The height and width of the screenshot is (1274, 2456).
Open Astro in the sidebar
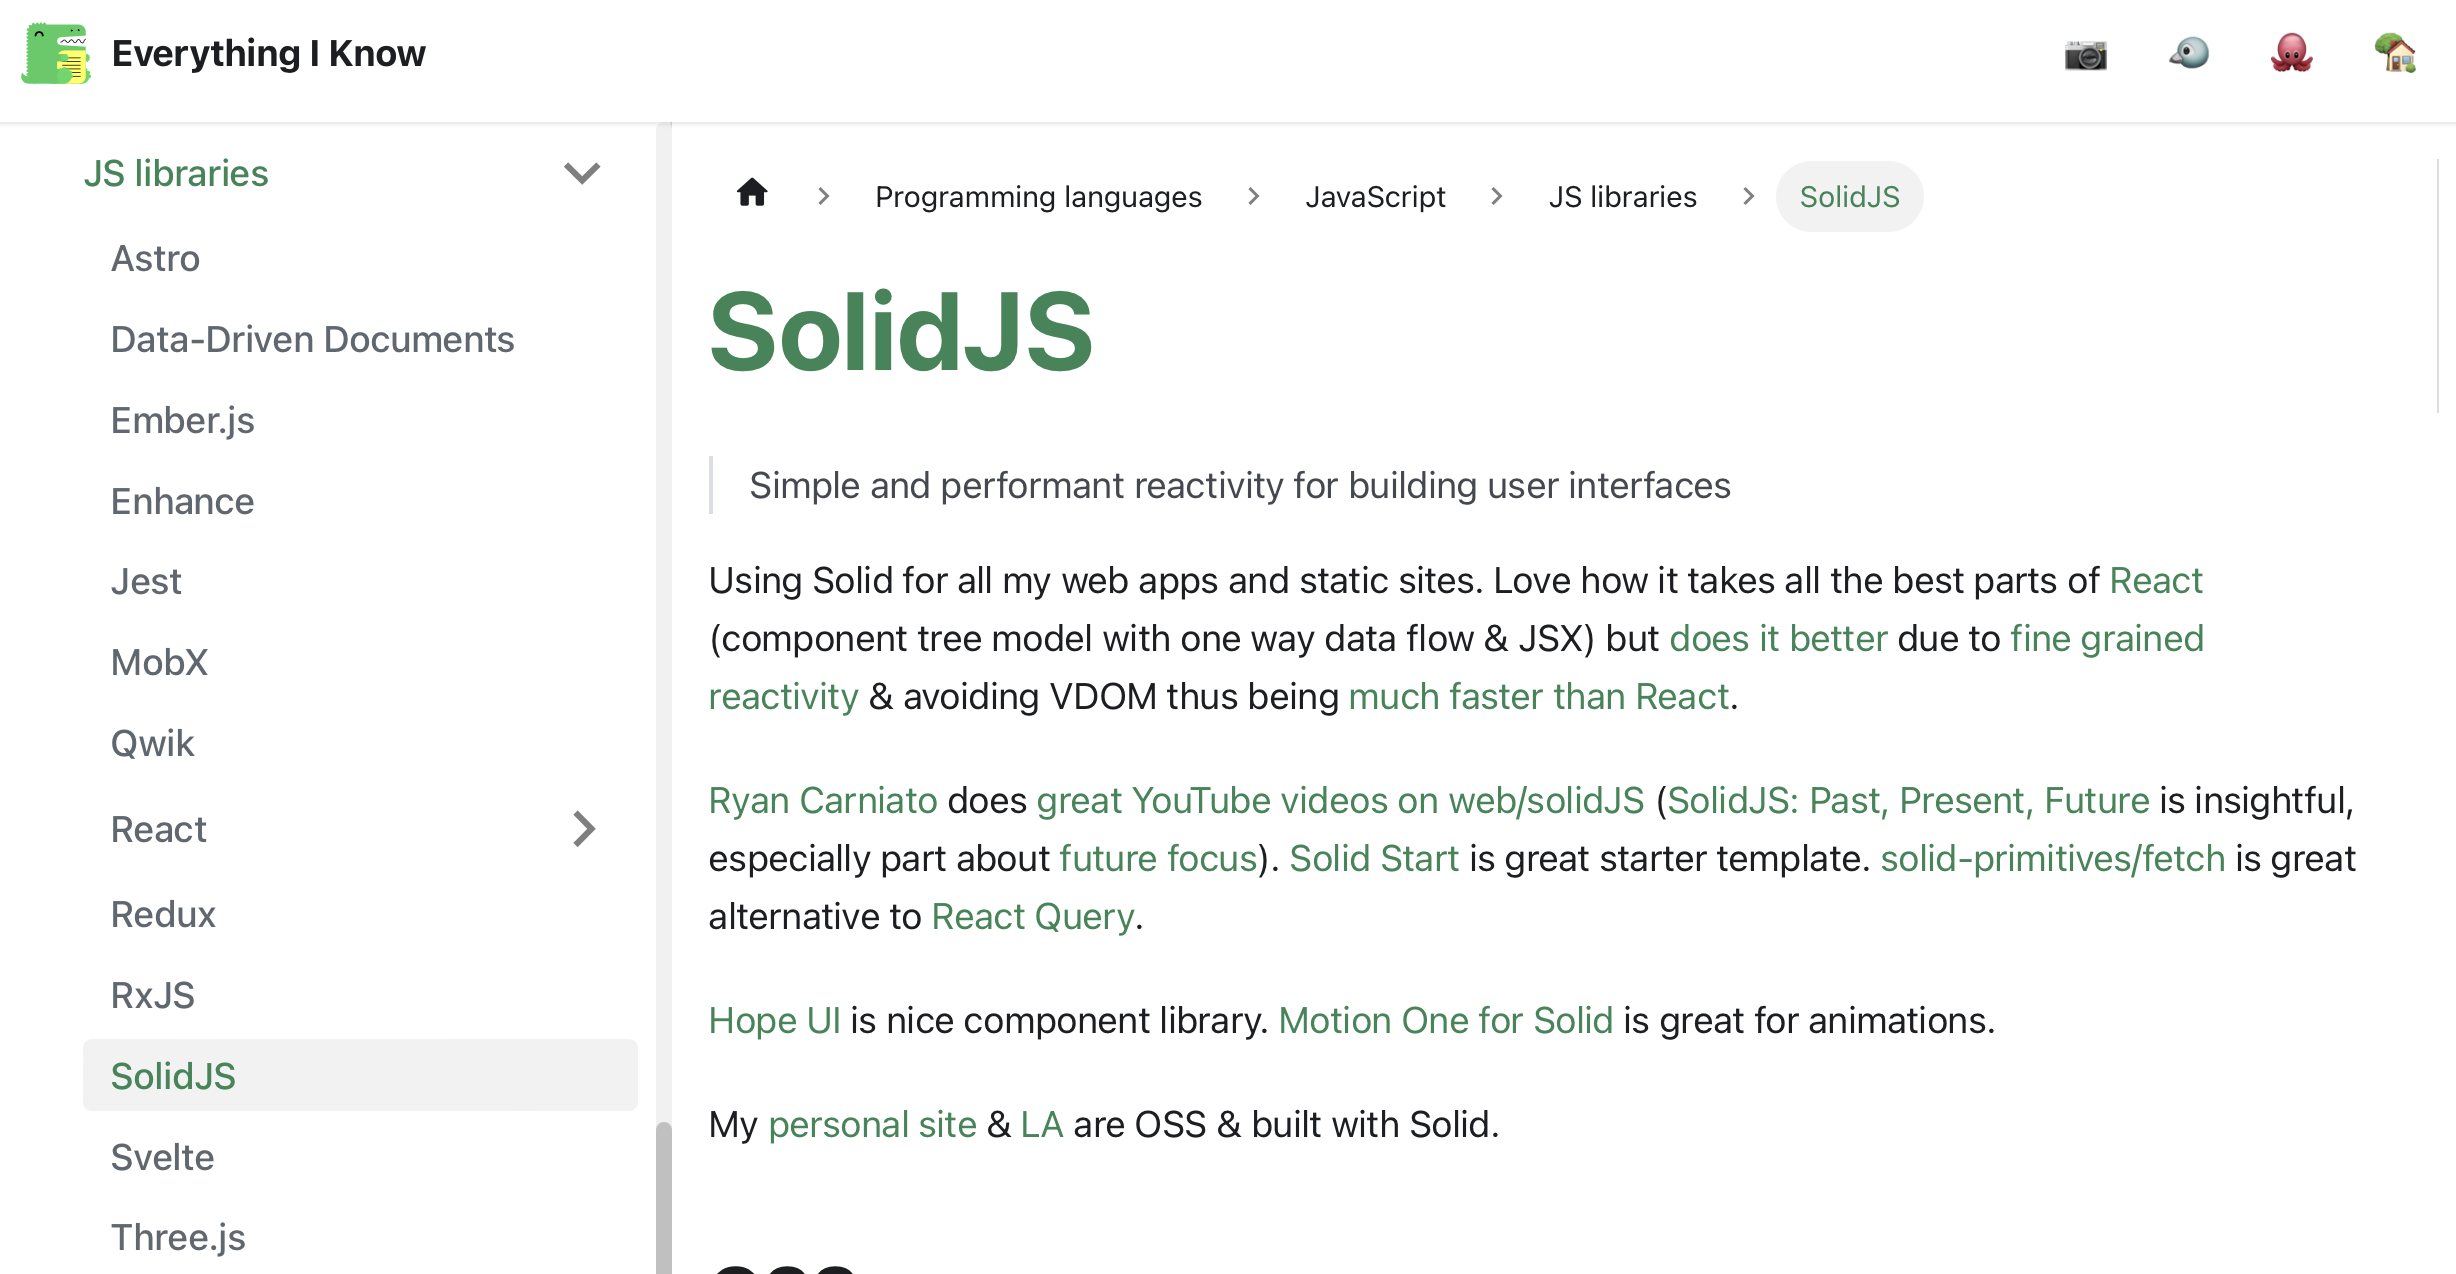[155, 258]
